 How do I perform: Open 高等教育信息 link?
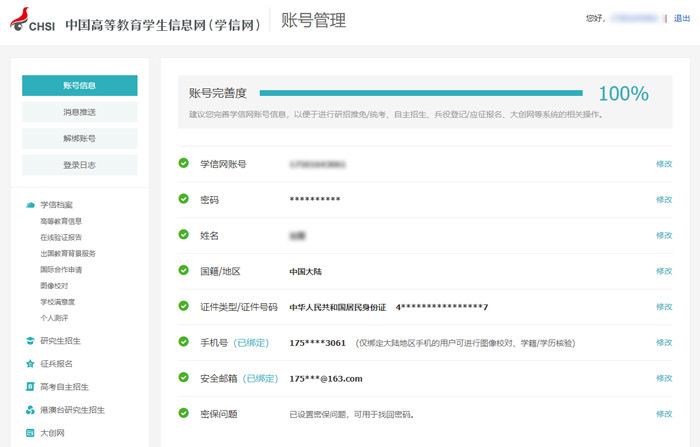[x=61, y=221]
